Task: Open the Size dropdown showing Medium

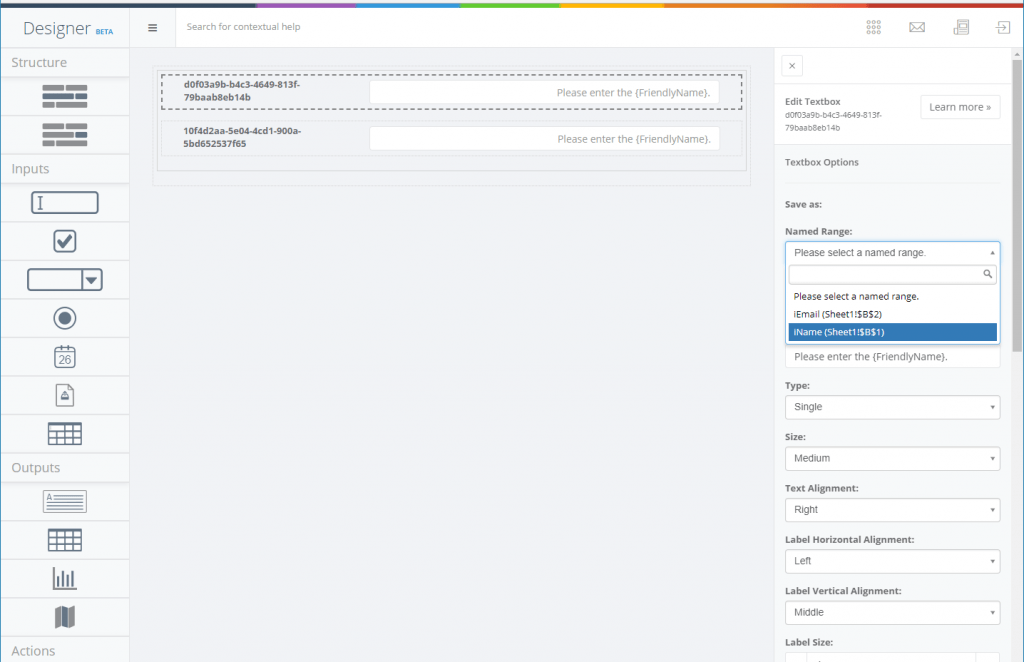Action: (x=891, y=458)
